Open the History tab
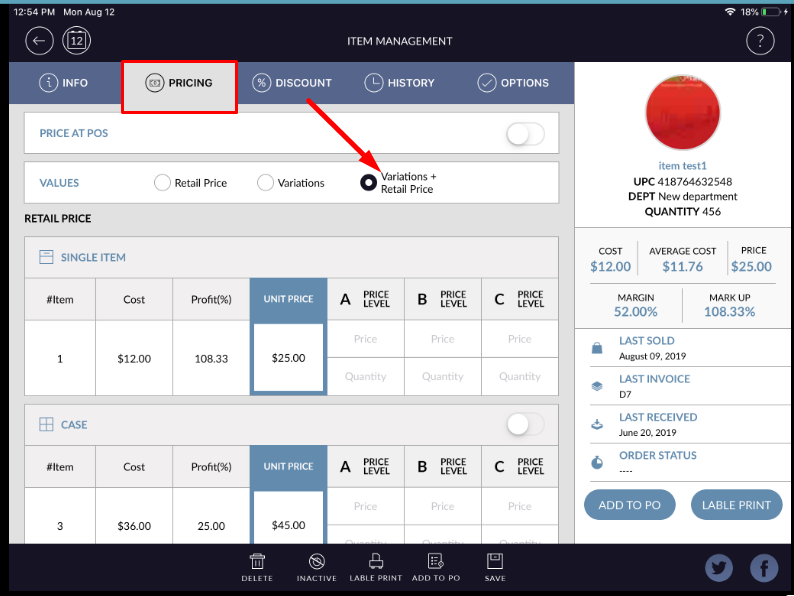The image size is (794, 596). click(x=399, y=83)
